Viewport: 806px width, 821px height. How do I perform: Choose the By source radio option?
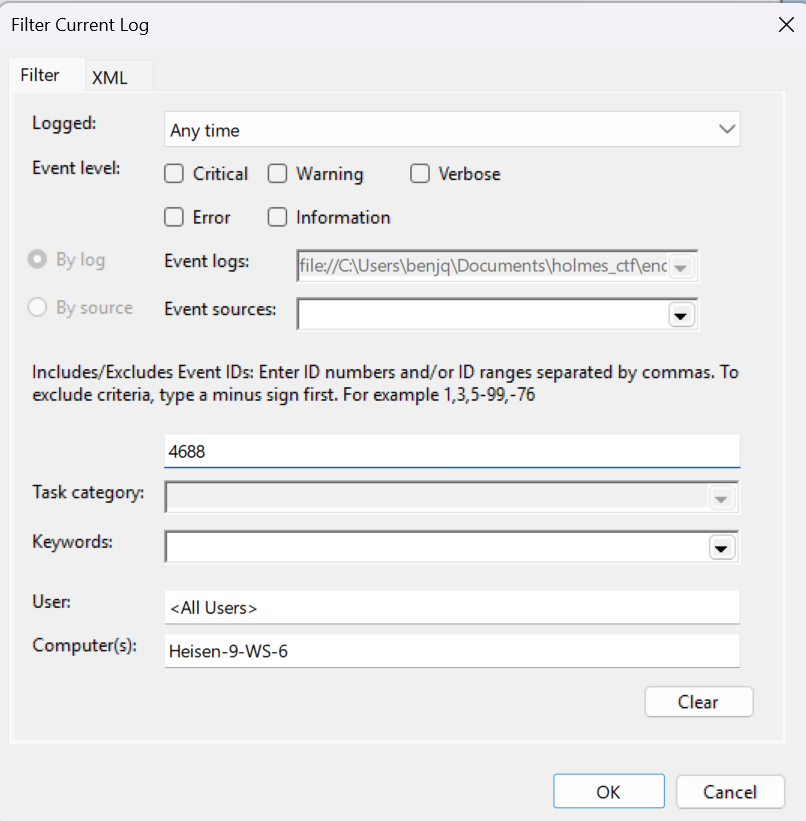point(38,308)
